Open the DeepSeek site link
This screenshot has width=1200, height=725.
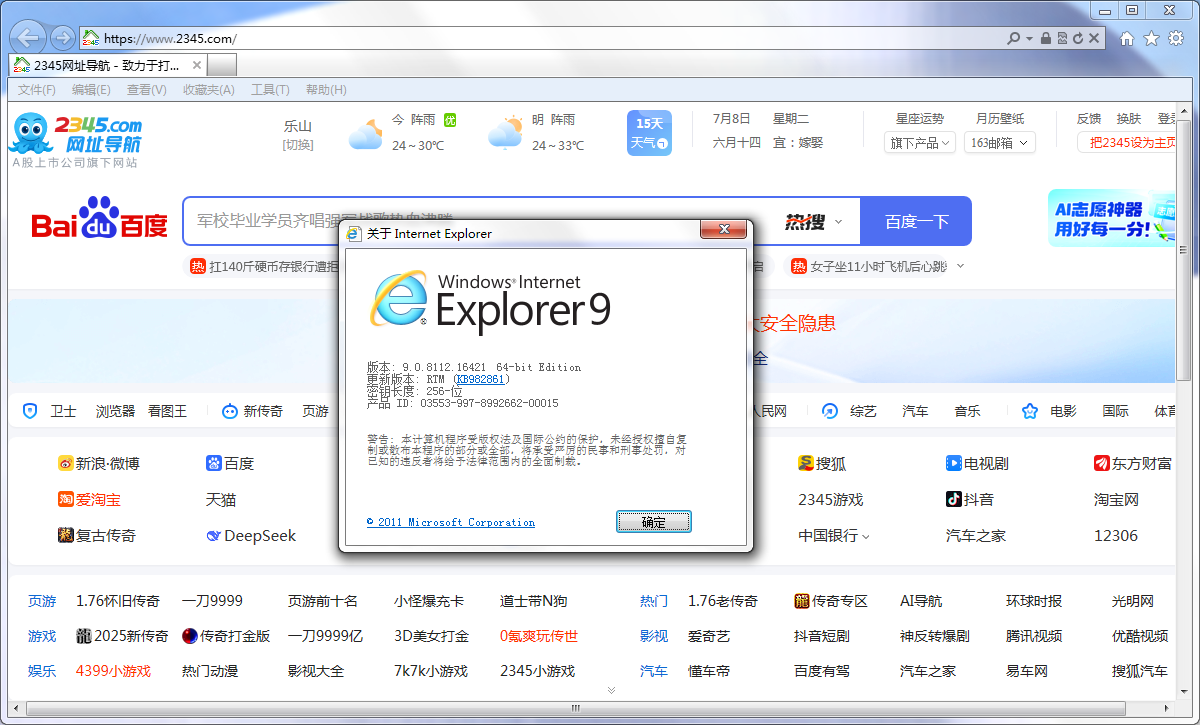pyautogui.click(x=251, y=535)
